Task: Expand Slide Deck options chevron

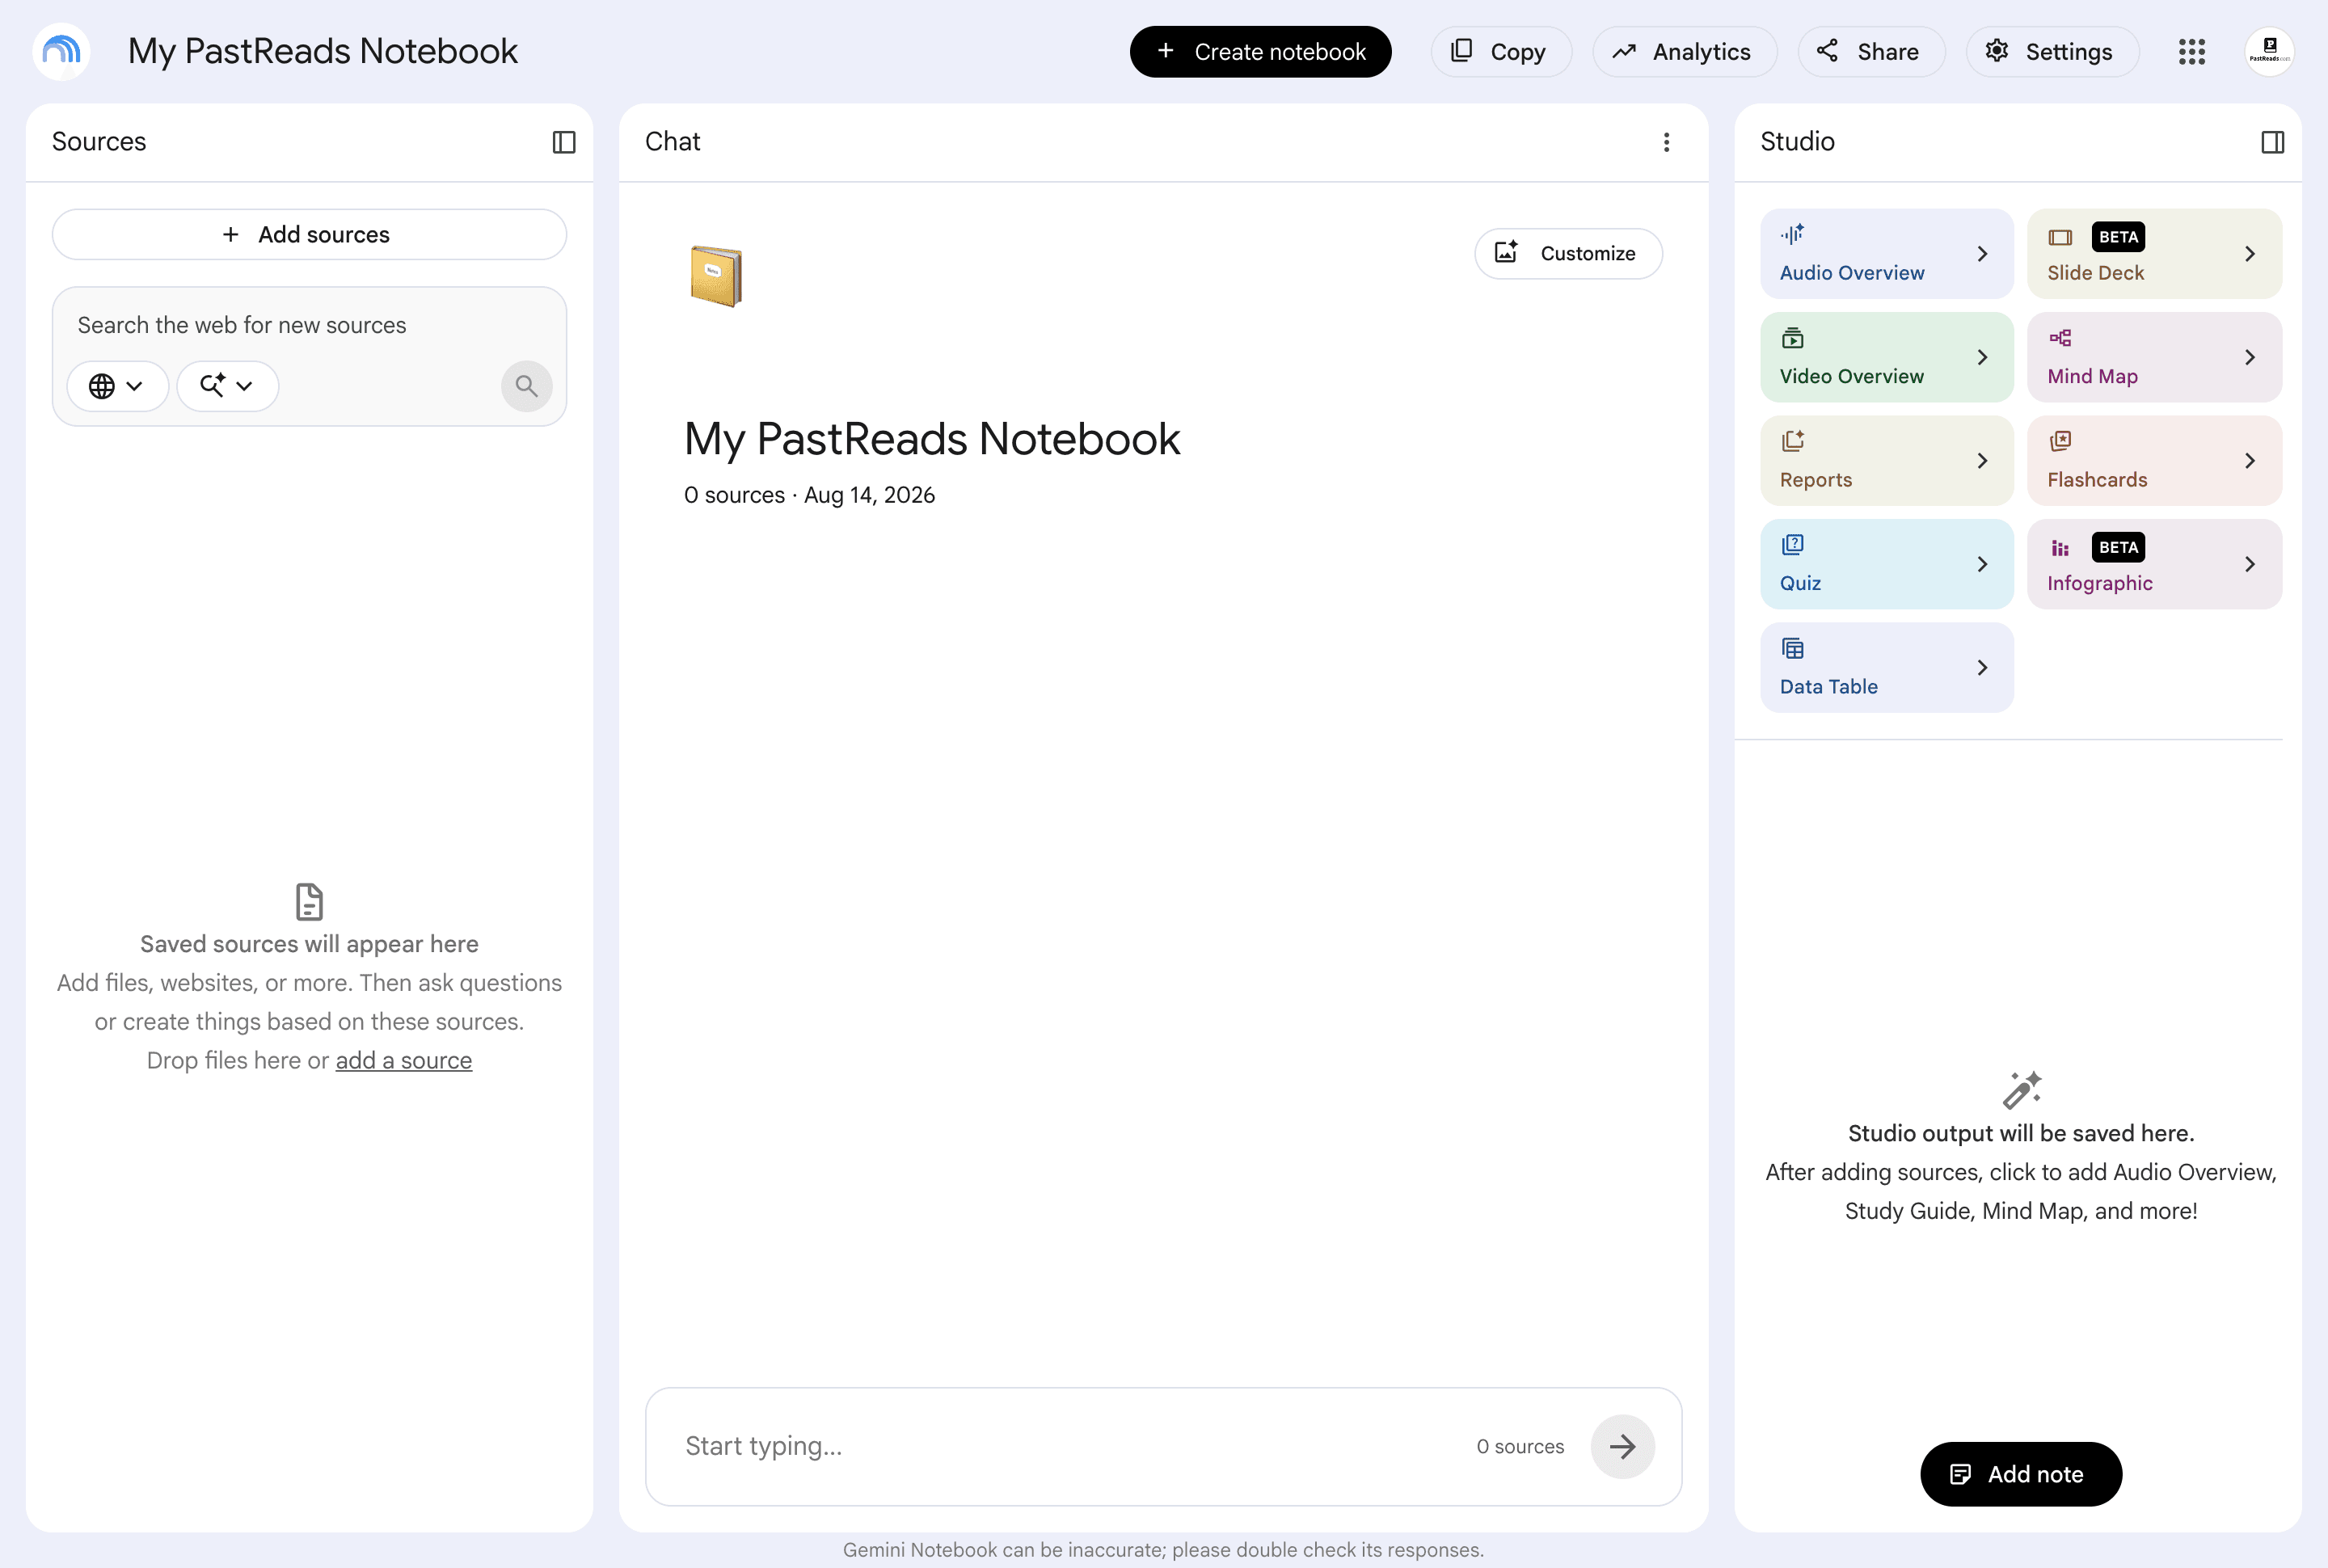Action: coord(2249,254)
